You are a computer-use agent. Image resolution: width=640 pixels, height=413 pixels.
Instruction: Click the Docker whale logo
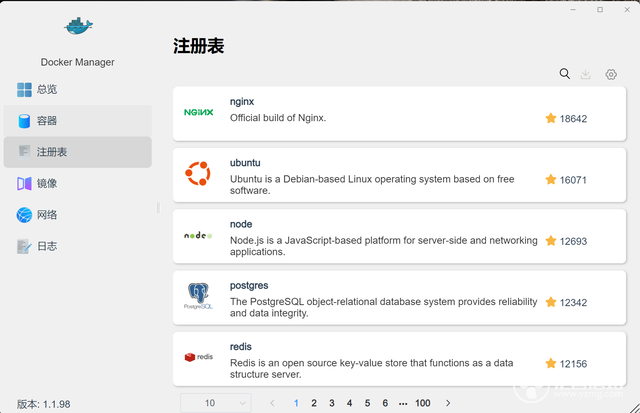pyautogui.click(x=78, y=26)
